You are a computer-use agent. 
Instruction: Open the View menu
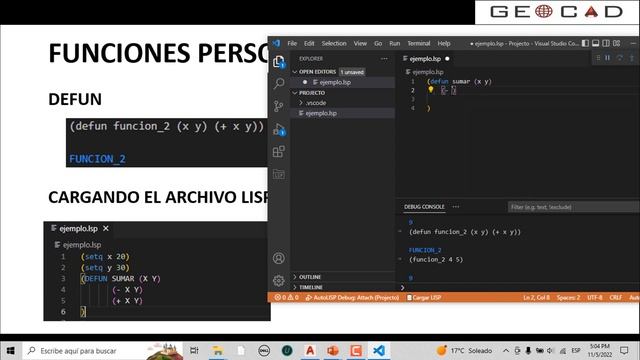click(x=360, y=43)
